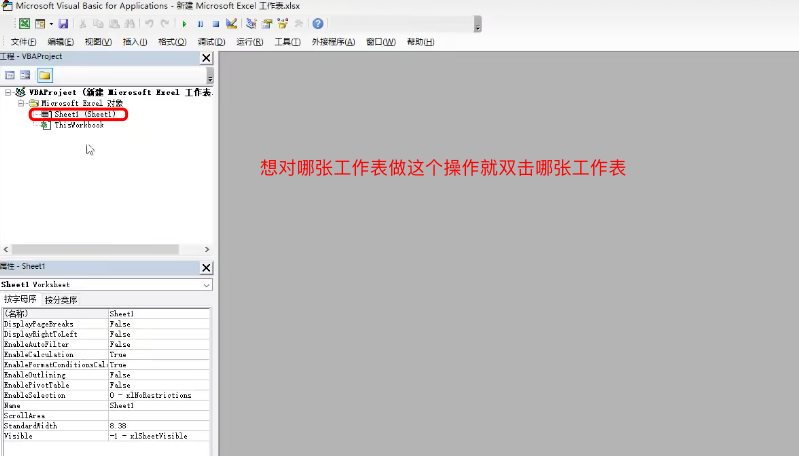Click EnableCalculation value True

(x=159, y=355)
